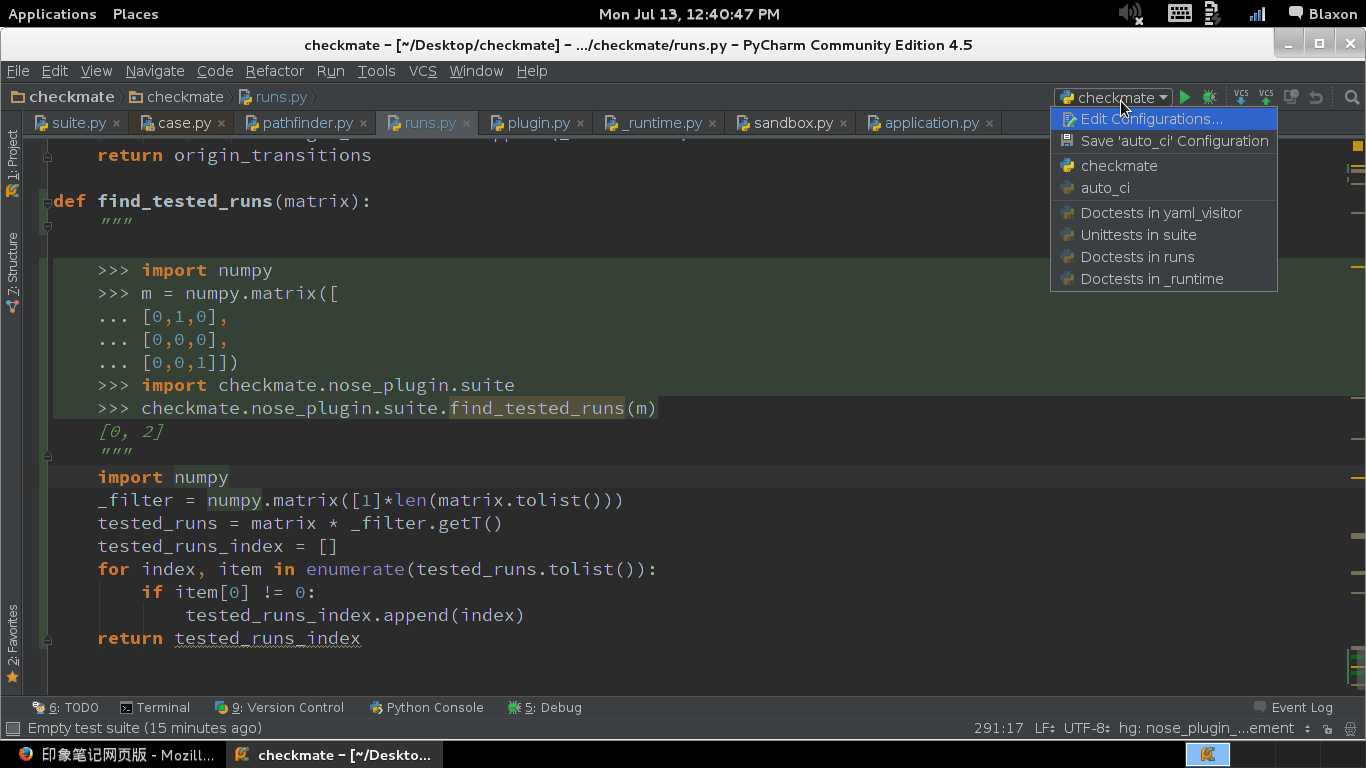Click the revert undo arrow icon
The width and height of the screenshot is (1366, 768).
1316,97
